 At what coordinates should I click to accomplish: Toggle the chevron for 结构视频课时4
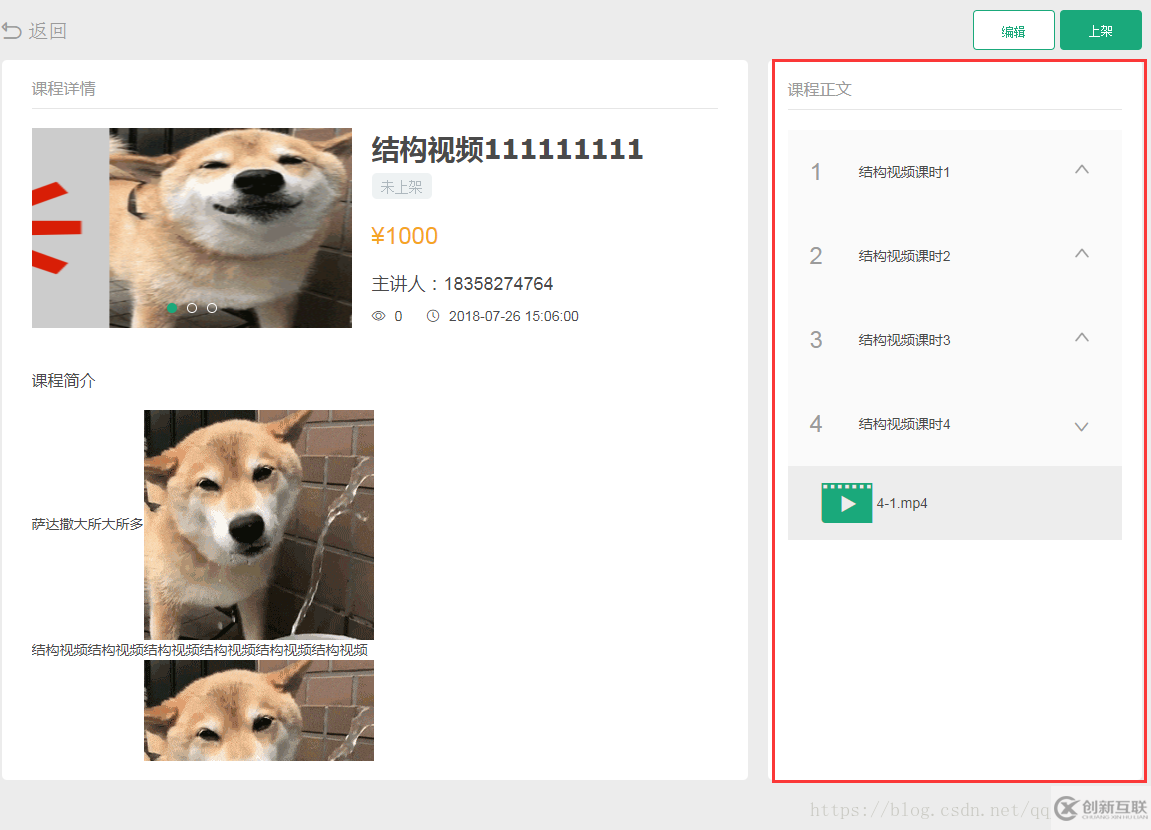pos(1081,426)
